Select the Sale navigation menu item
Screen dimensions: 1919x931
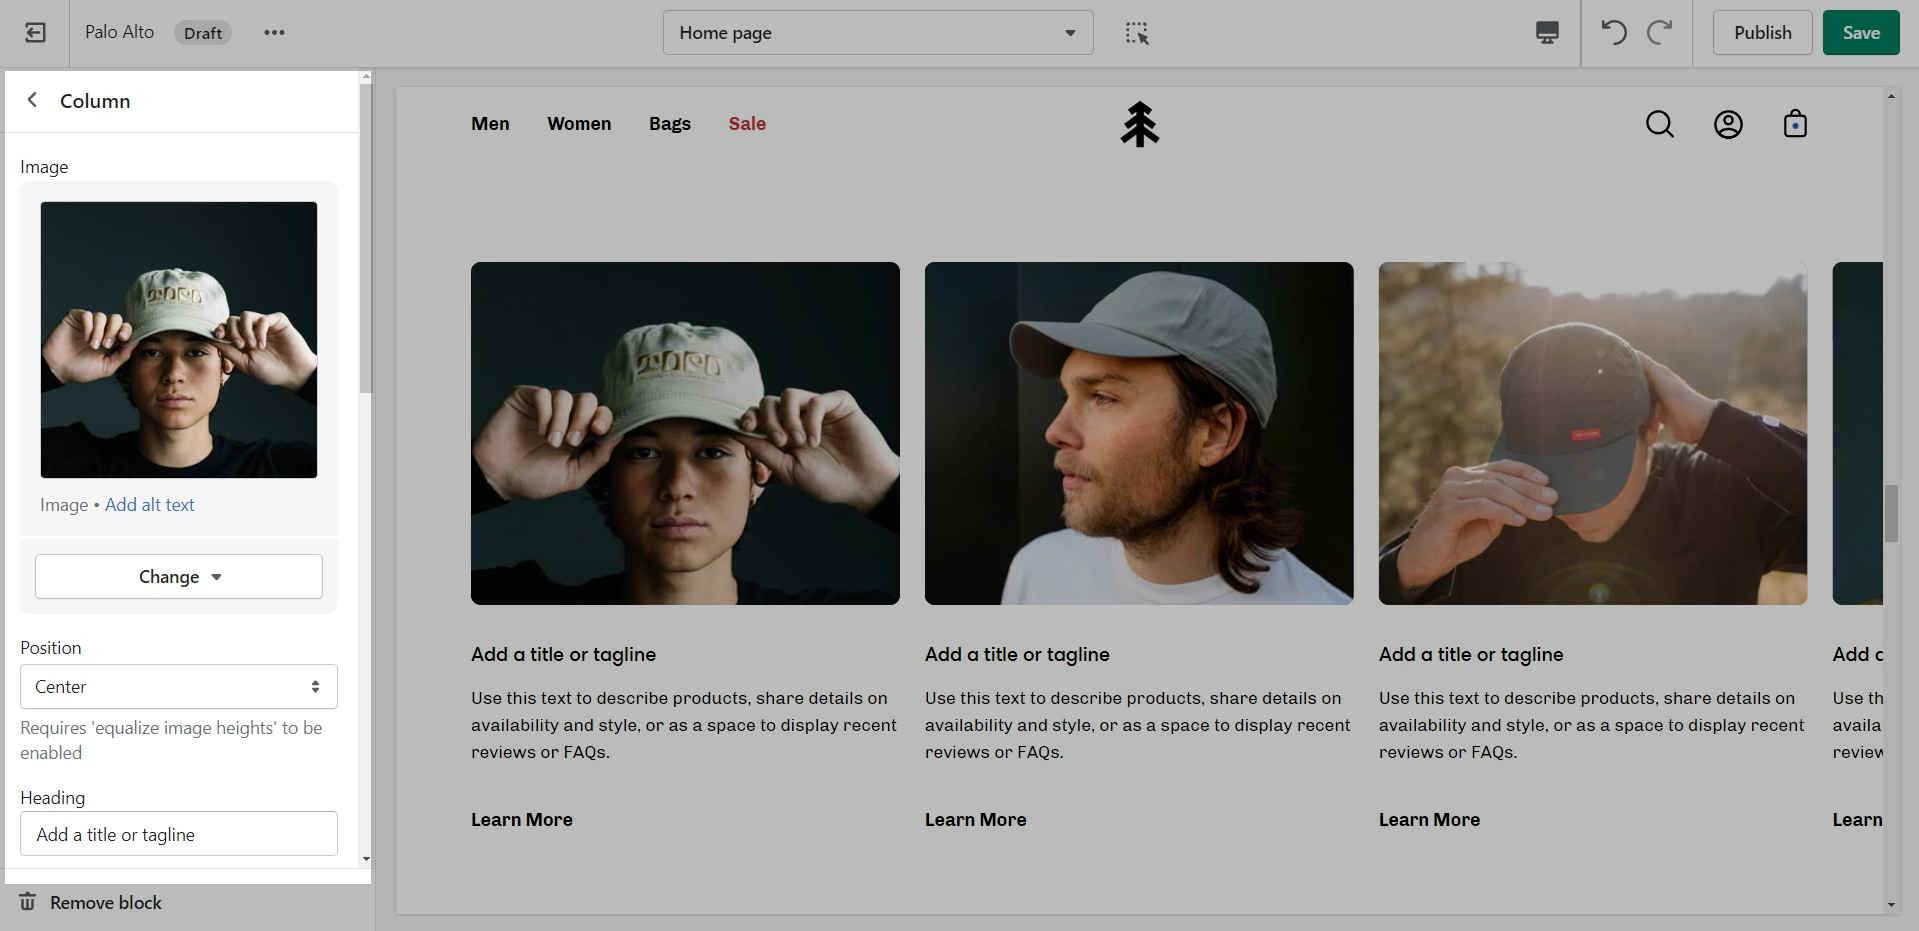747,124
